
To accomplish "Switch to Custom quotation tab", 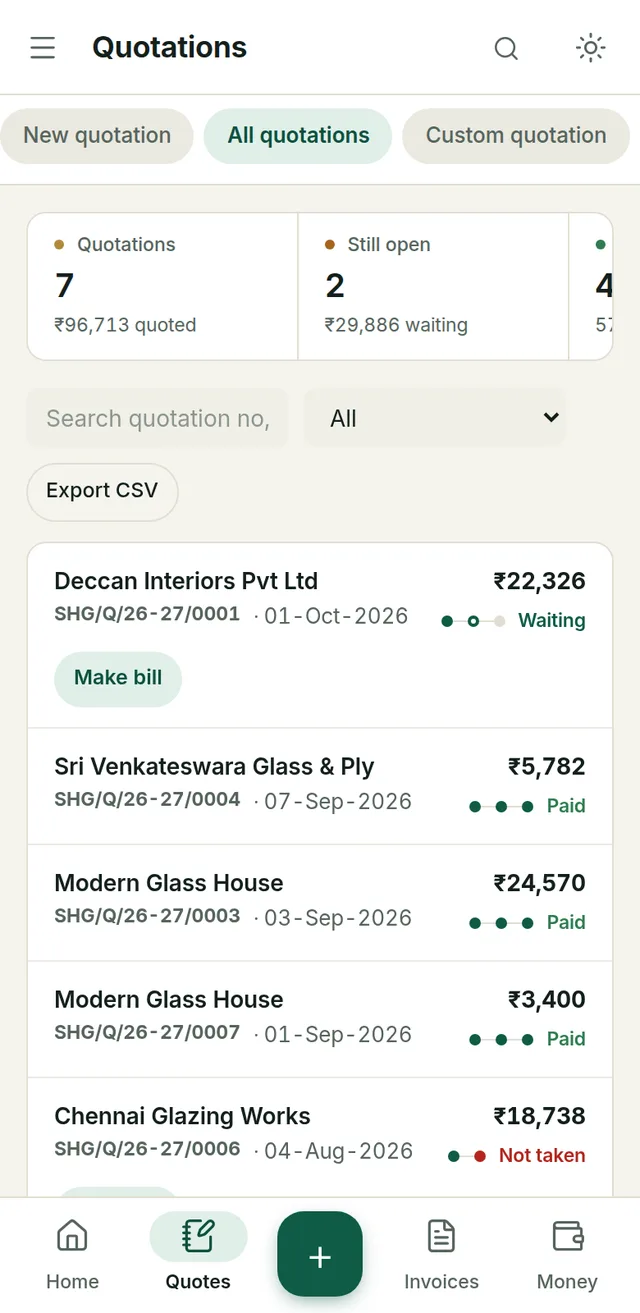I will (x=516, y=136).
